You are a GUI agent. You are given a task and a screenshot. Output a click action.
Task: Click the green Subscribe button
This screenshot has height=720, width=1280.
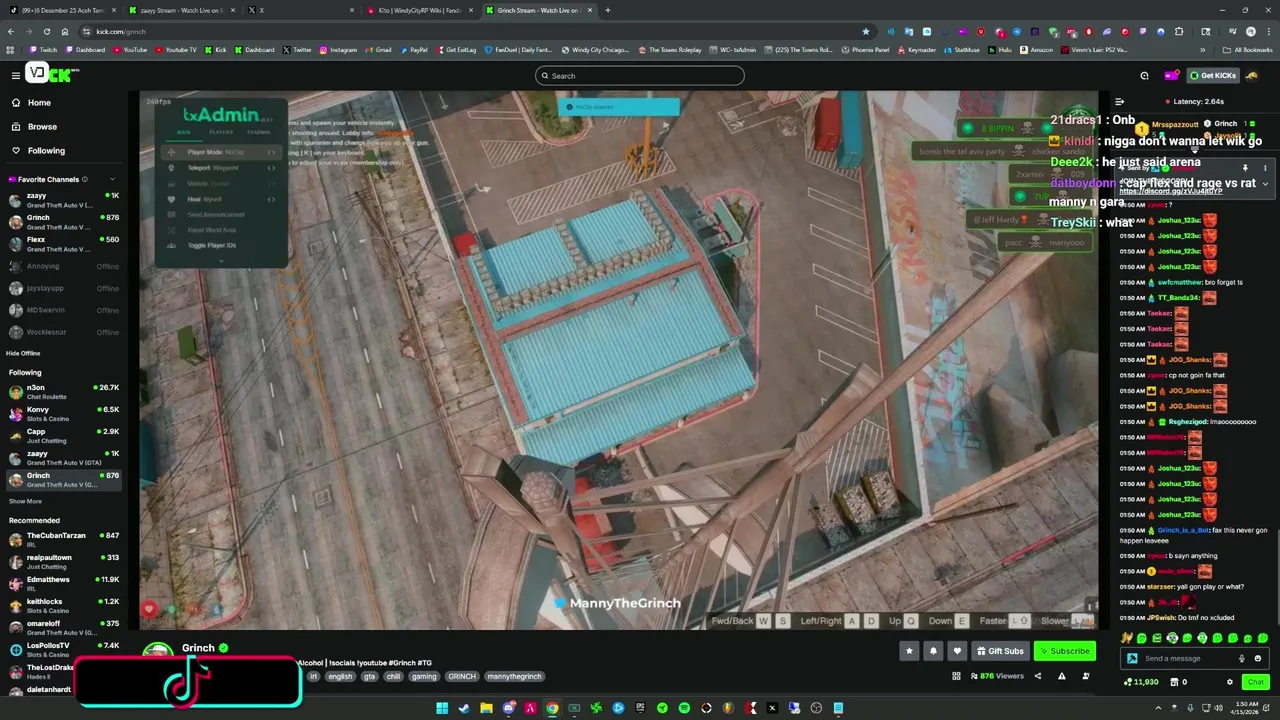[1064, 651]
